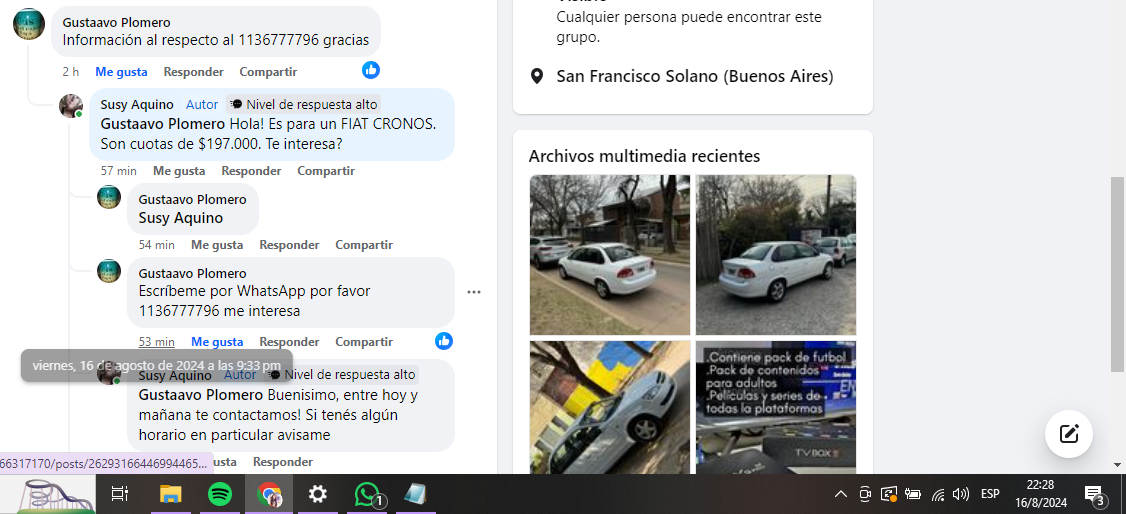The height and width of the screenshot is (514, 1126).
Task: Open Susy Aquino's profile from FIAT CRONOS reply
Action: (137, 105)
